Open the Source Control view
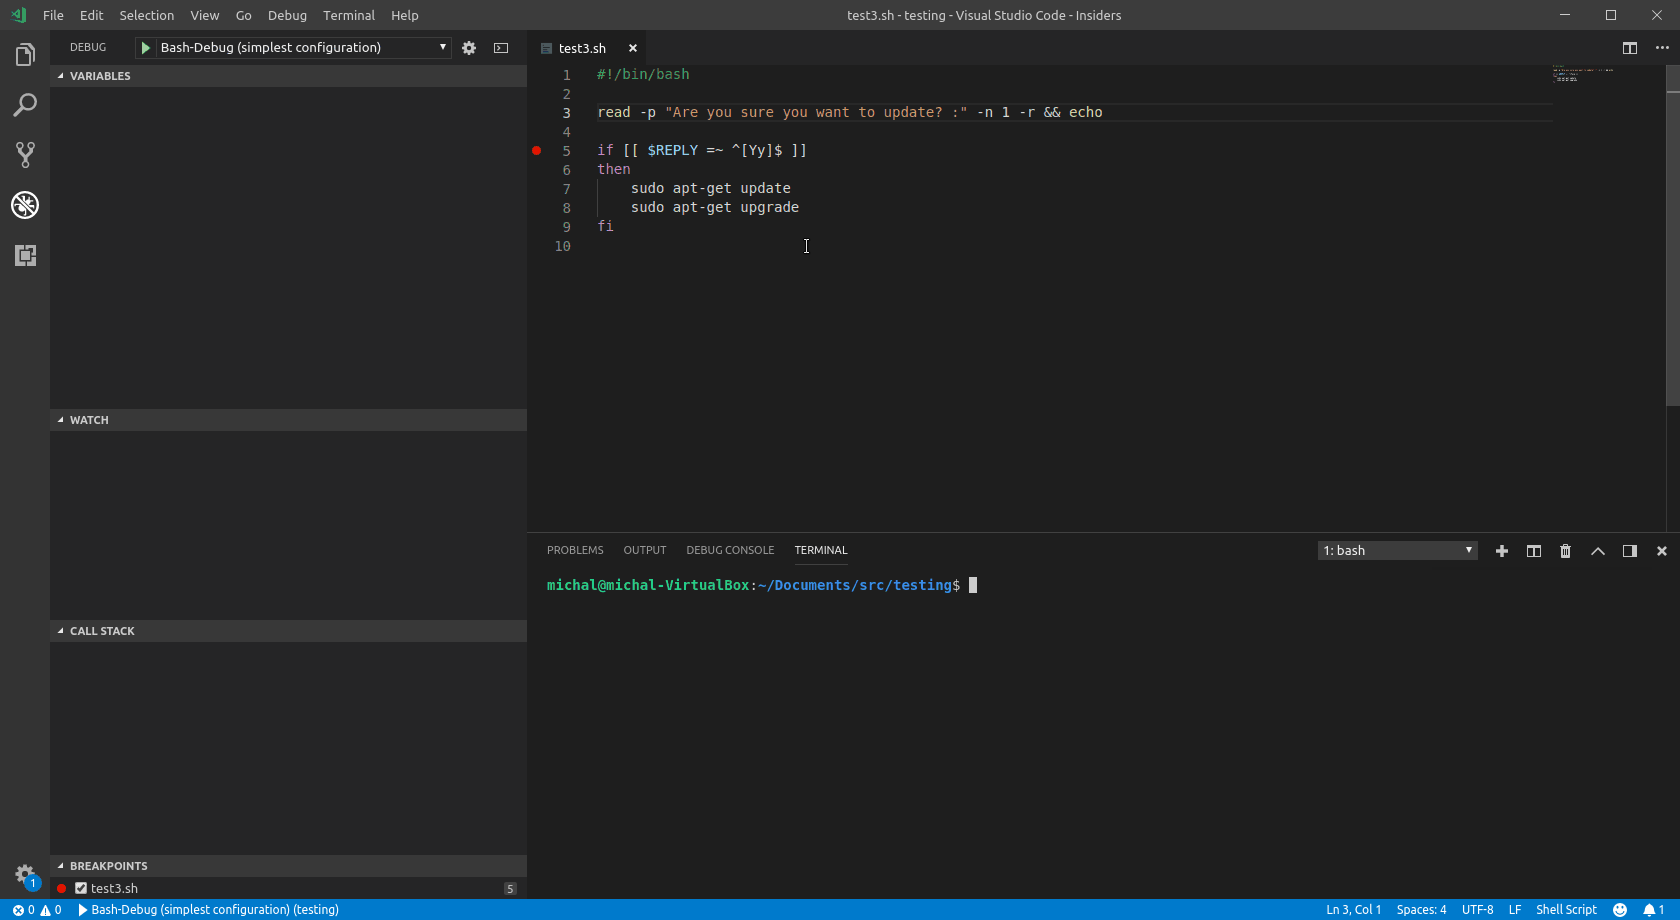1680x920 pixels. pos(25,155)
